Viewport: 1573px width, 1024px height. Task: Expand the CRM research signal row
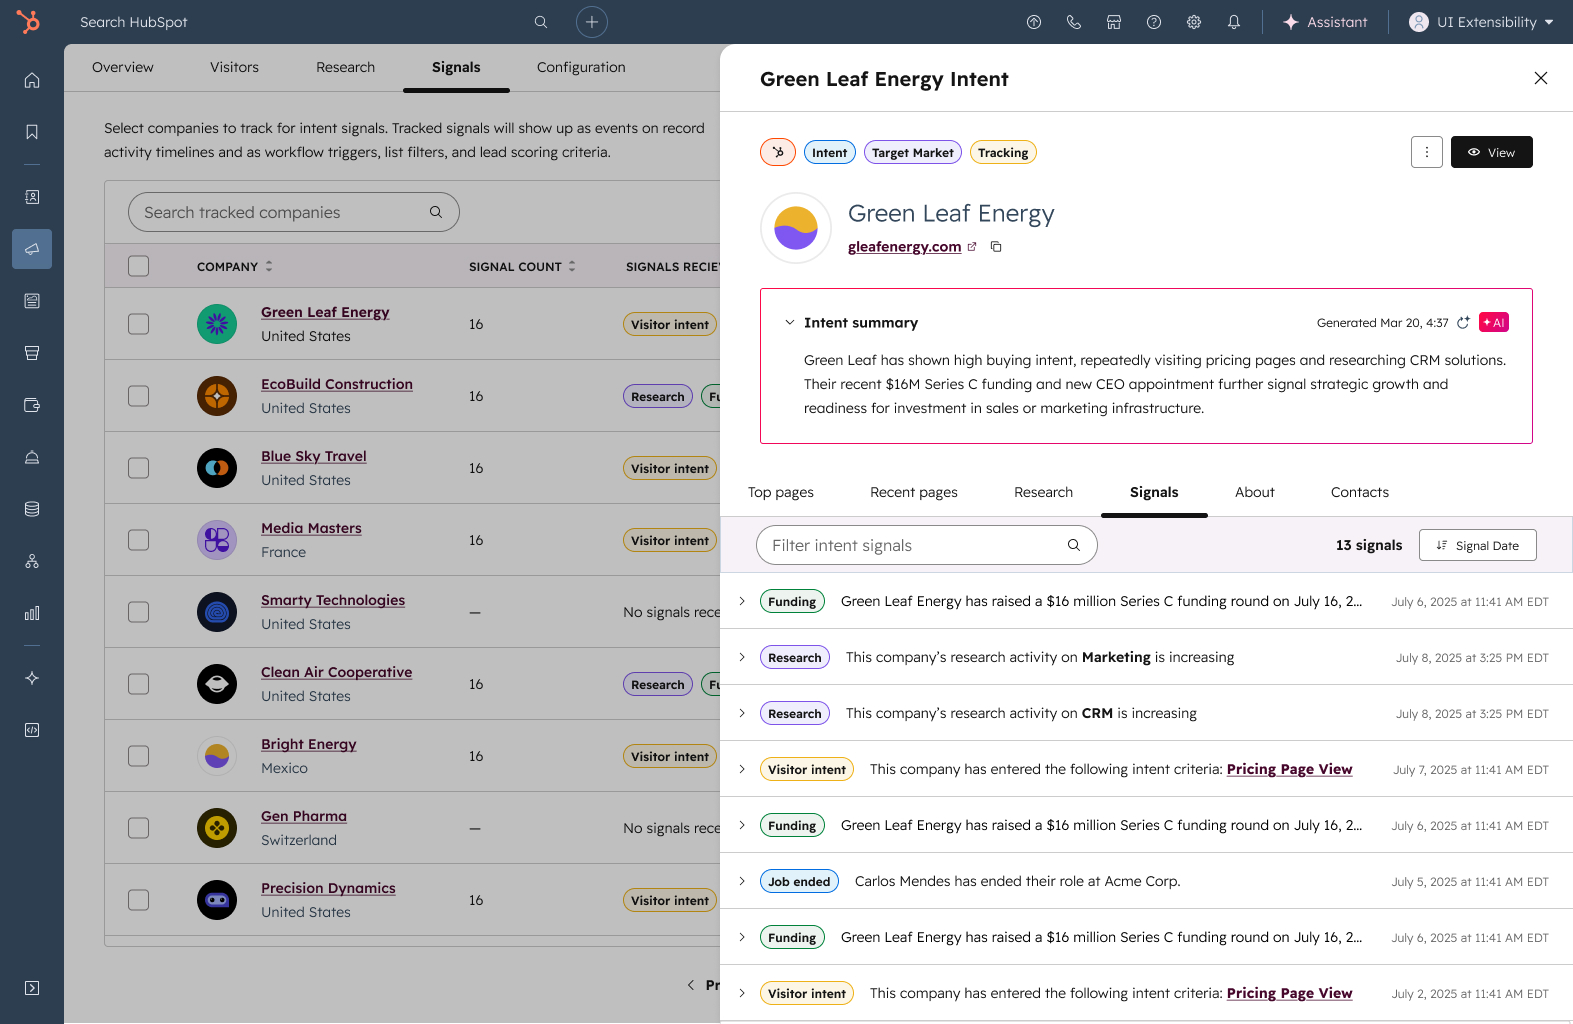tap(742, 713)
